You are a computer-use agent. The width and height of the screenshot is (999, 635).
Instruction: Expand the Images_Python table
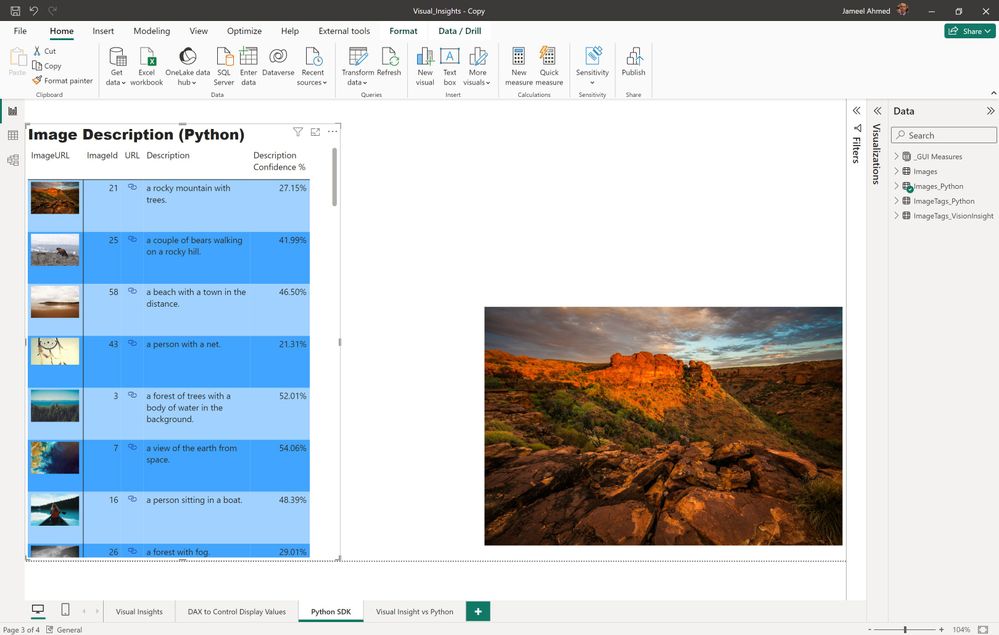[x=896, y=186]
